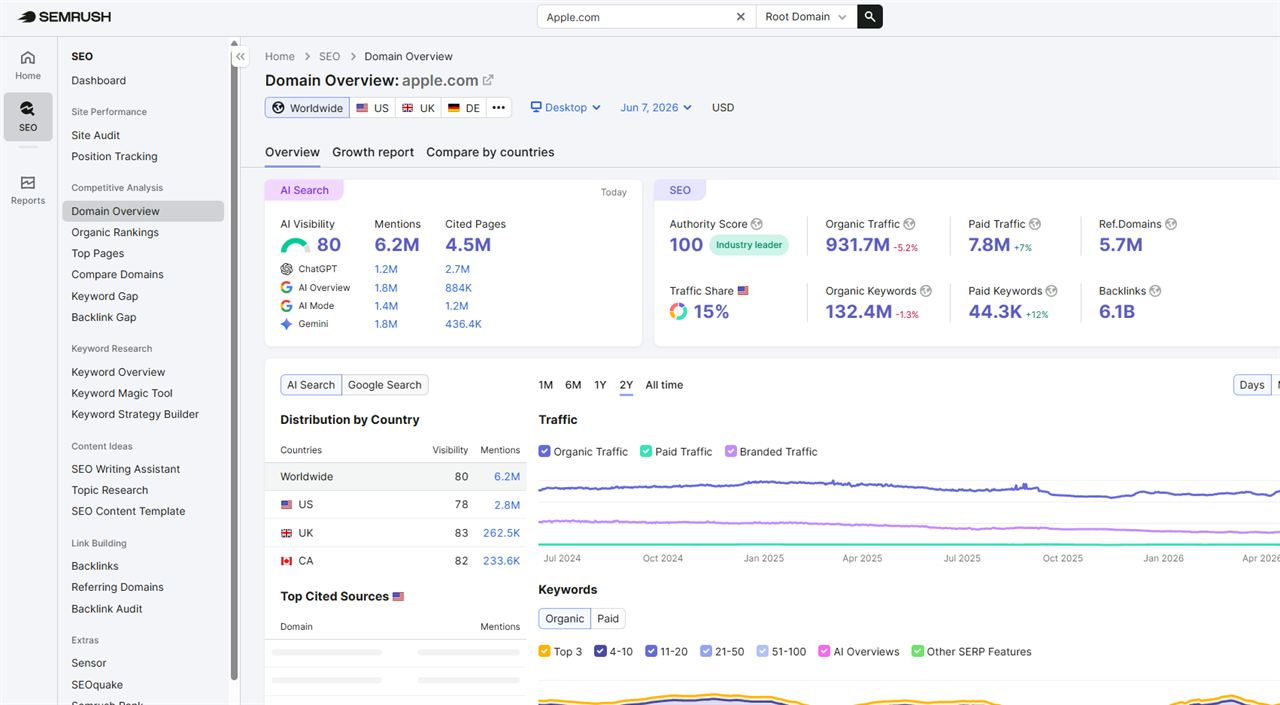Select the Organic keywords button

[x=564, y=619]
